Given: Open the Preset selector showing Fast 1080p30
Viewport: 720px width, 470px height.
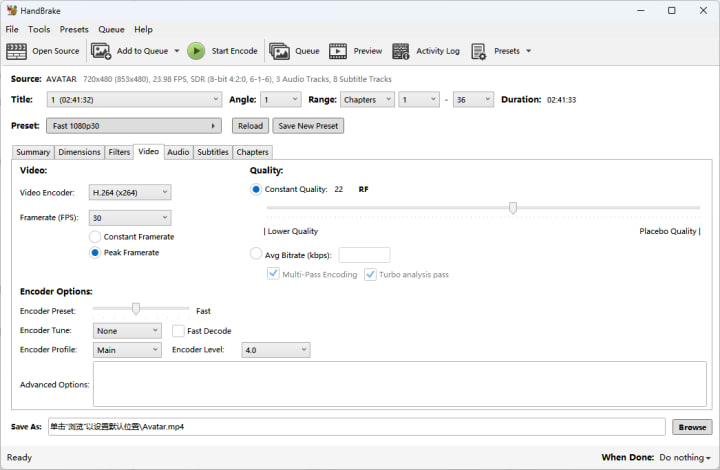Looking at the screenshot, I should click(134, 126).
